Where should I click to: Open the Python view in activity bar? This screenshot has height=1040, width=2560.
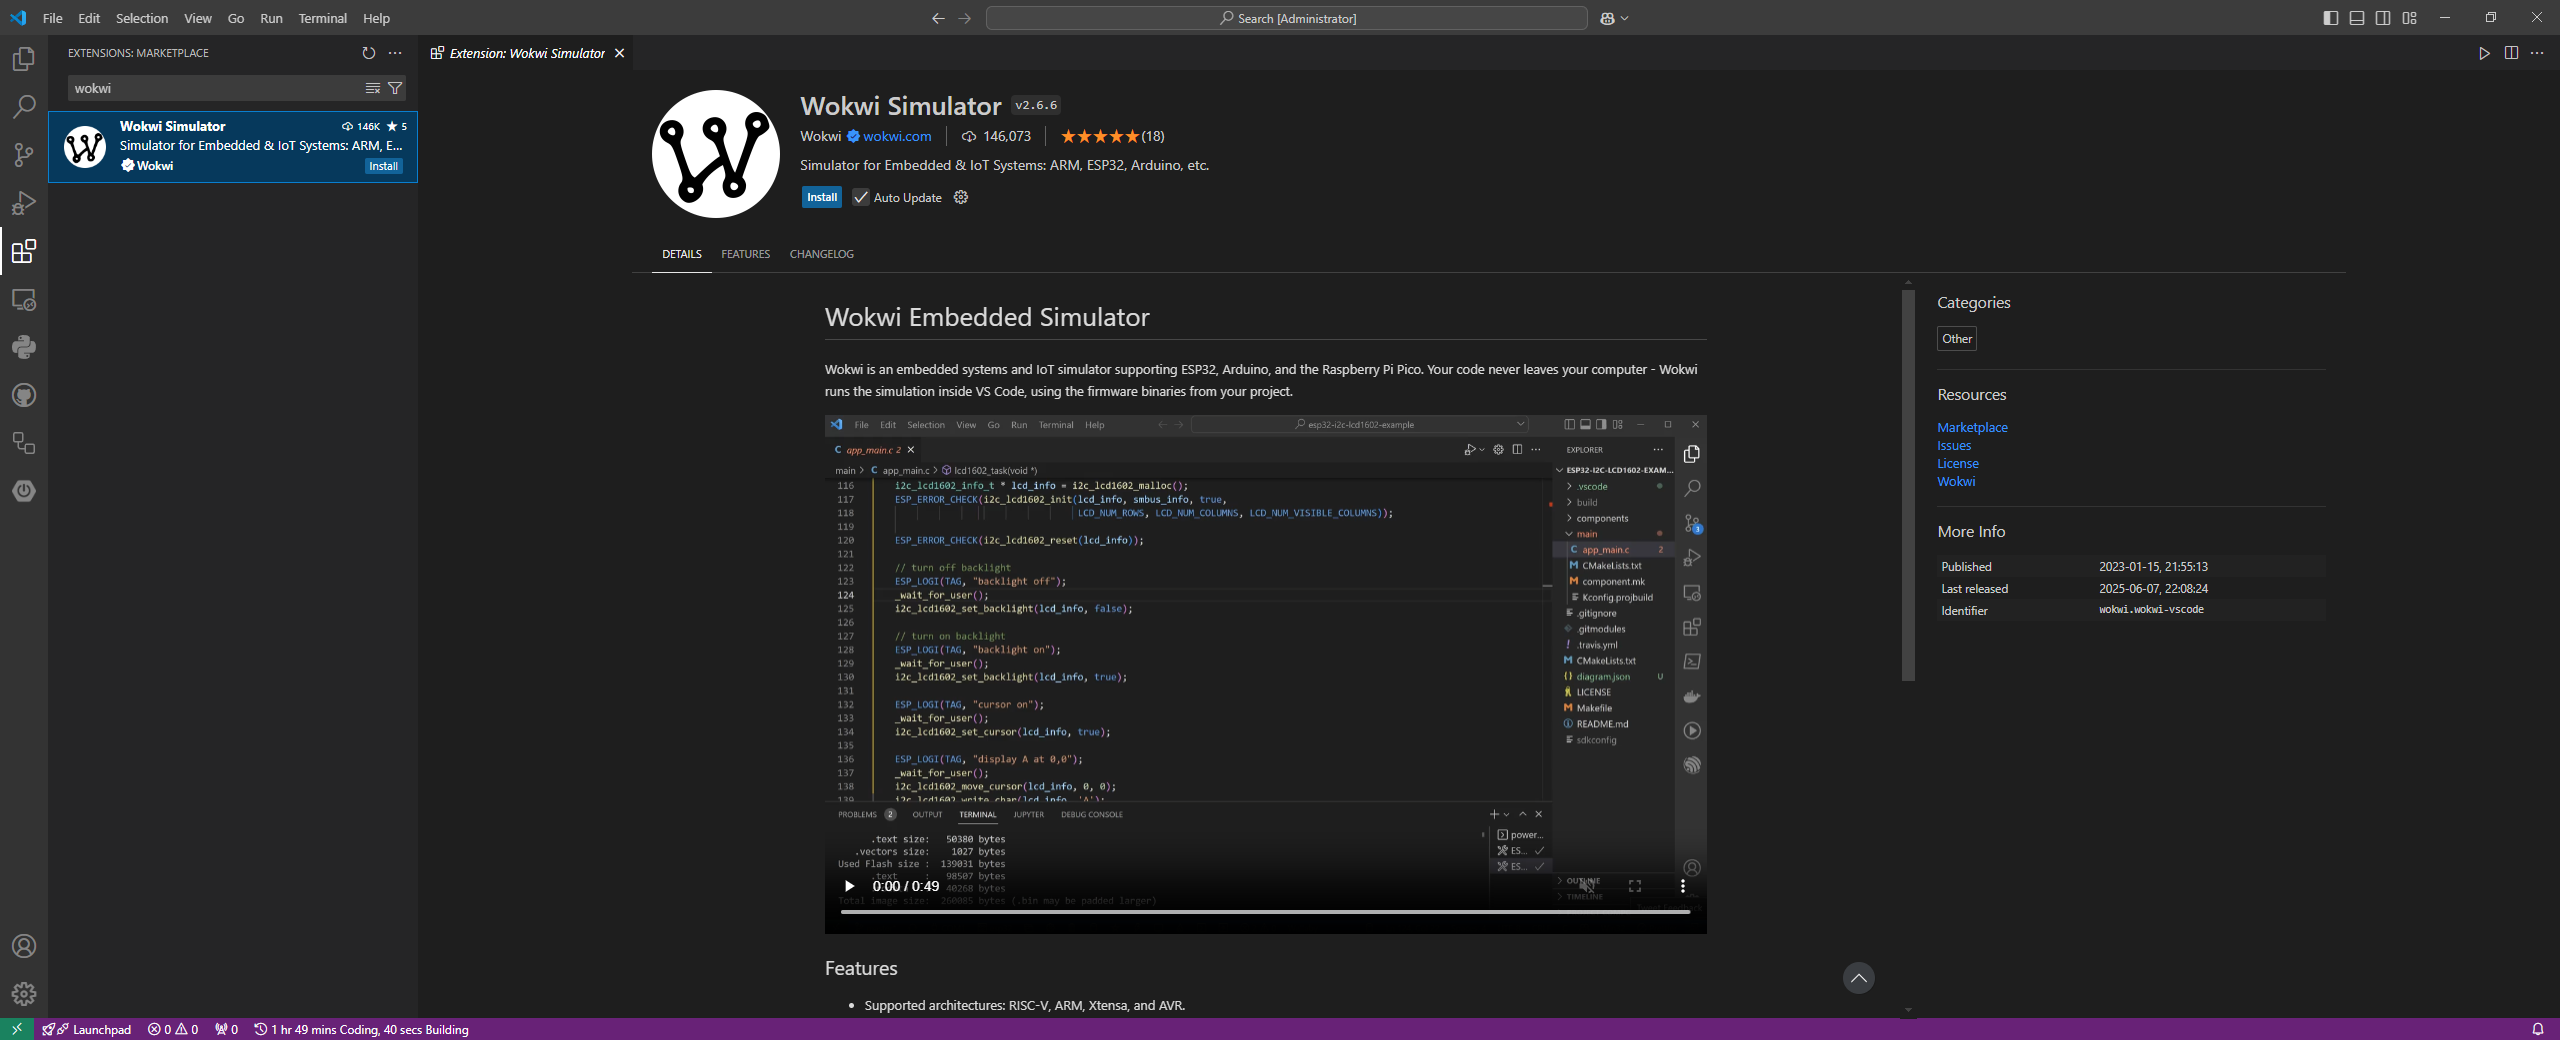click(24, 347)
